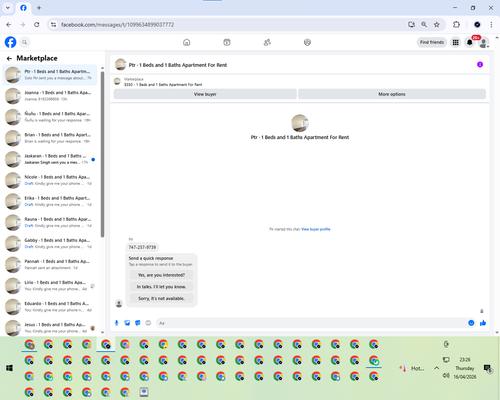Open the Gabby draft conversation
The height and width of the screenshot is (400, 500).
(50, 243)
